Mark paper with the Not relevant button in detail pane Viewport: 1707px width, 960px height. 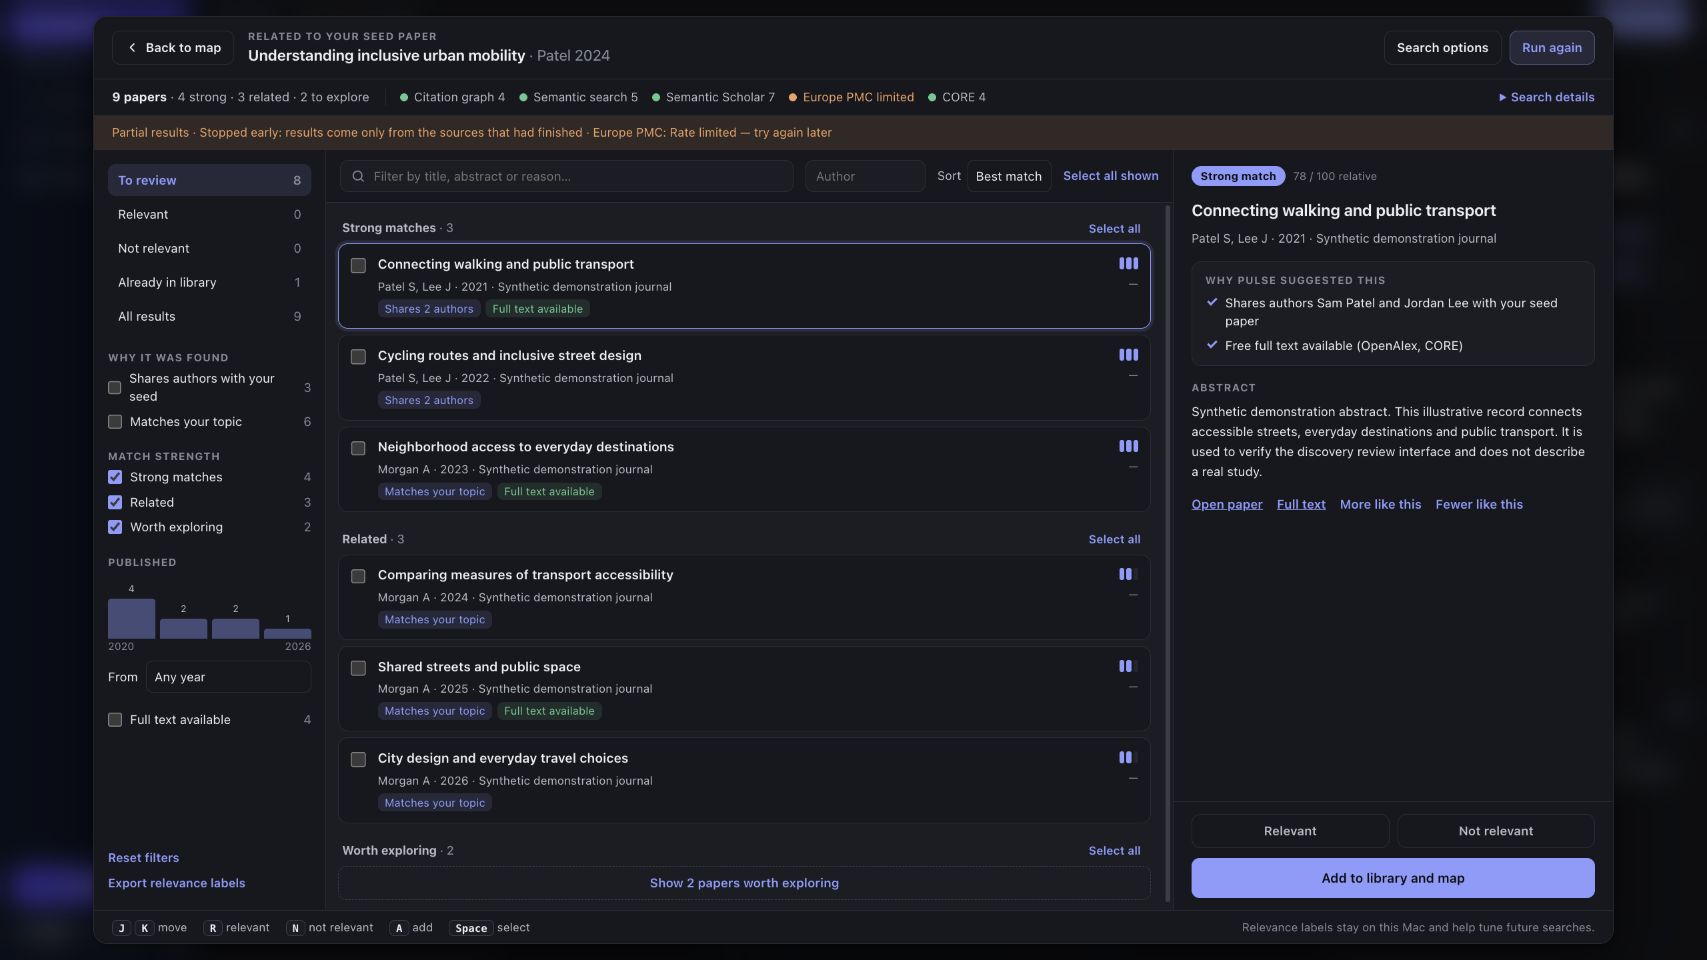pos(1495,832)
